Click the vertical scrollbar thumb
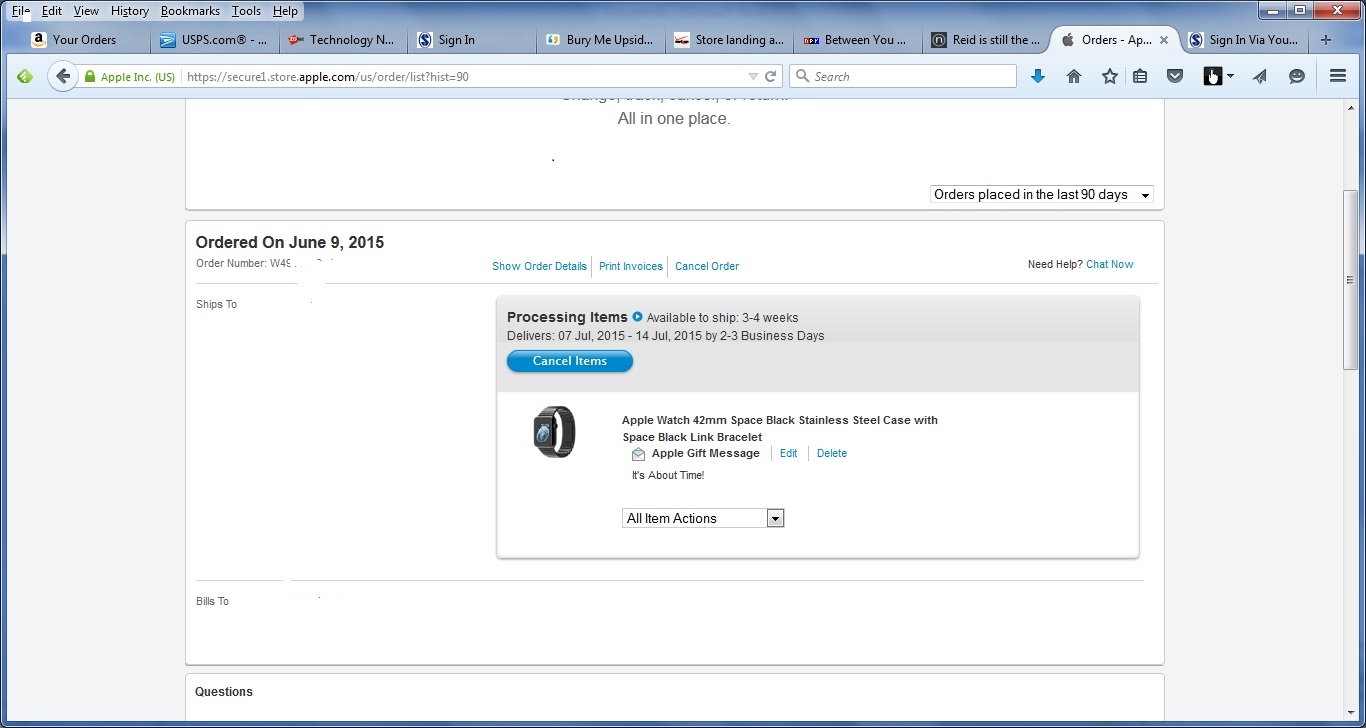Image resolution: width=1366 pixels, height=728 pixels. tap(1350, 280)
